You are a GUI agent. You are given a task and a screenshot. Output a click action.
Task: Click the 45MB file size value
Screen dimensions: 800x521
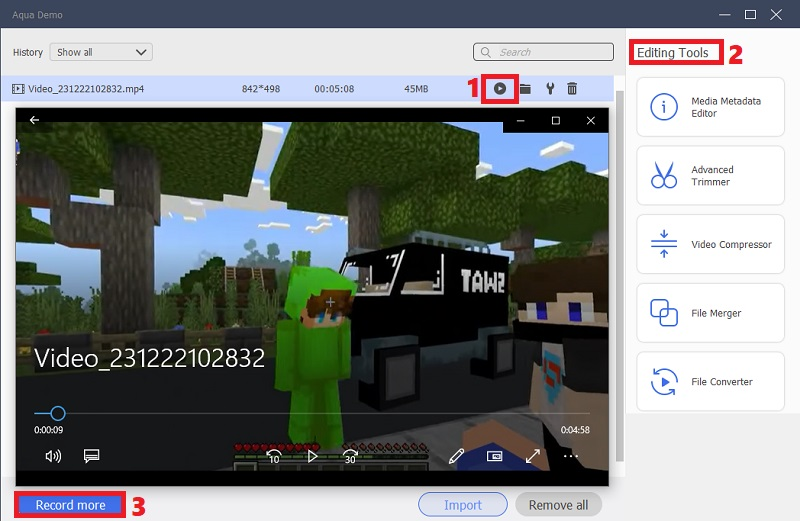point(416,89)
